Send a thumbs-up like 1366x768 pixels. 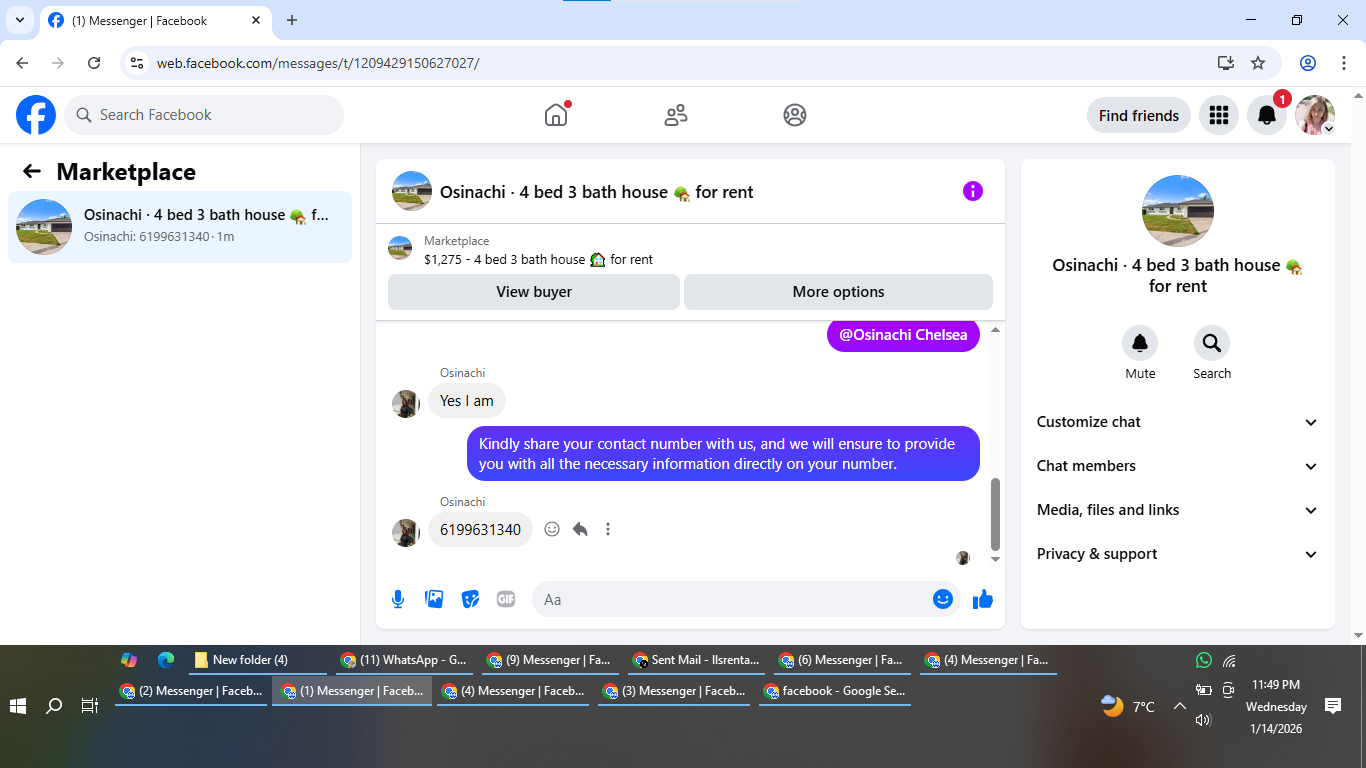[983, 599]
